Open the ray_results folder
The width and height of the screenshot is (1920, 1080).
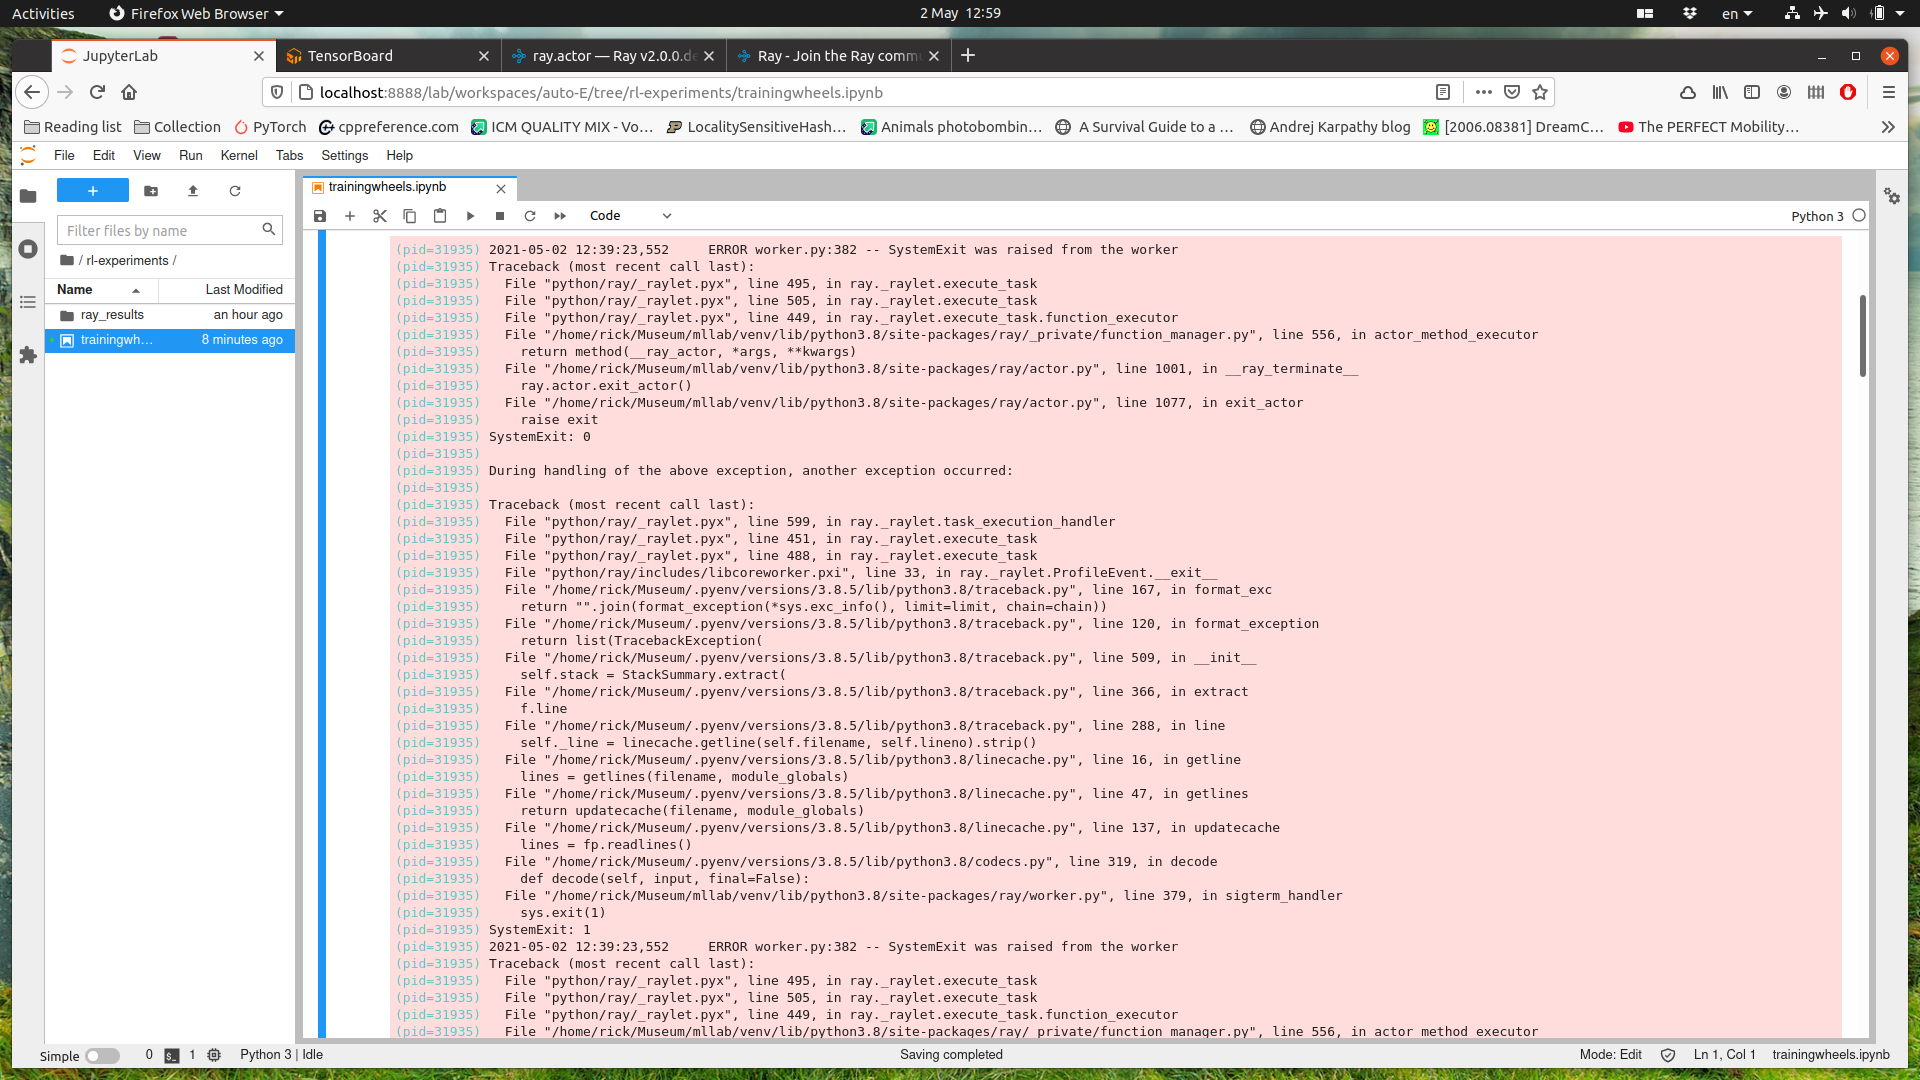pos(112,315)
